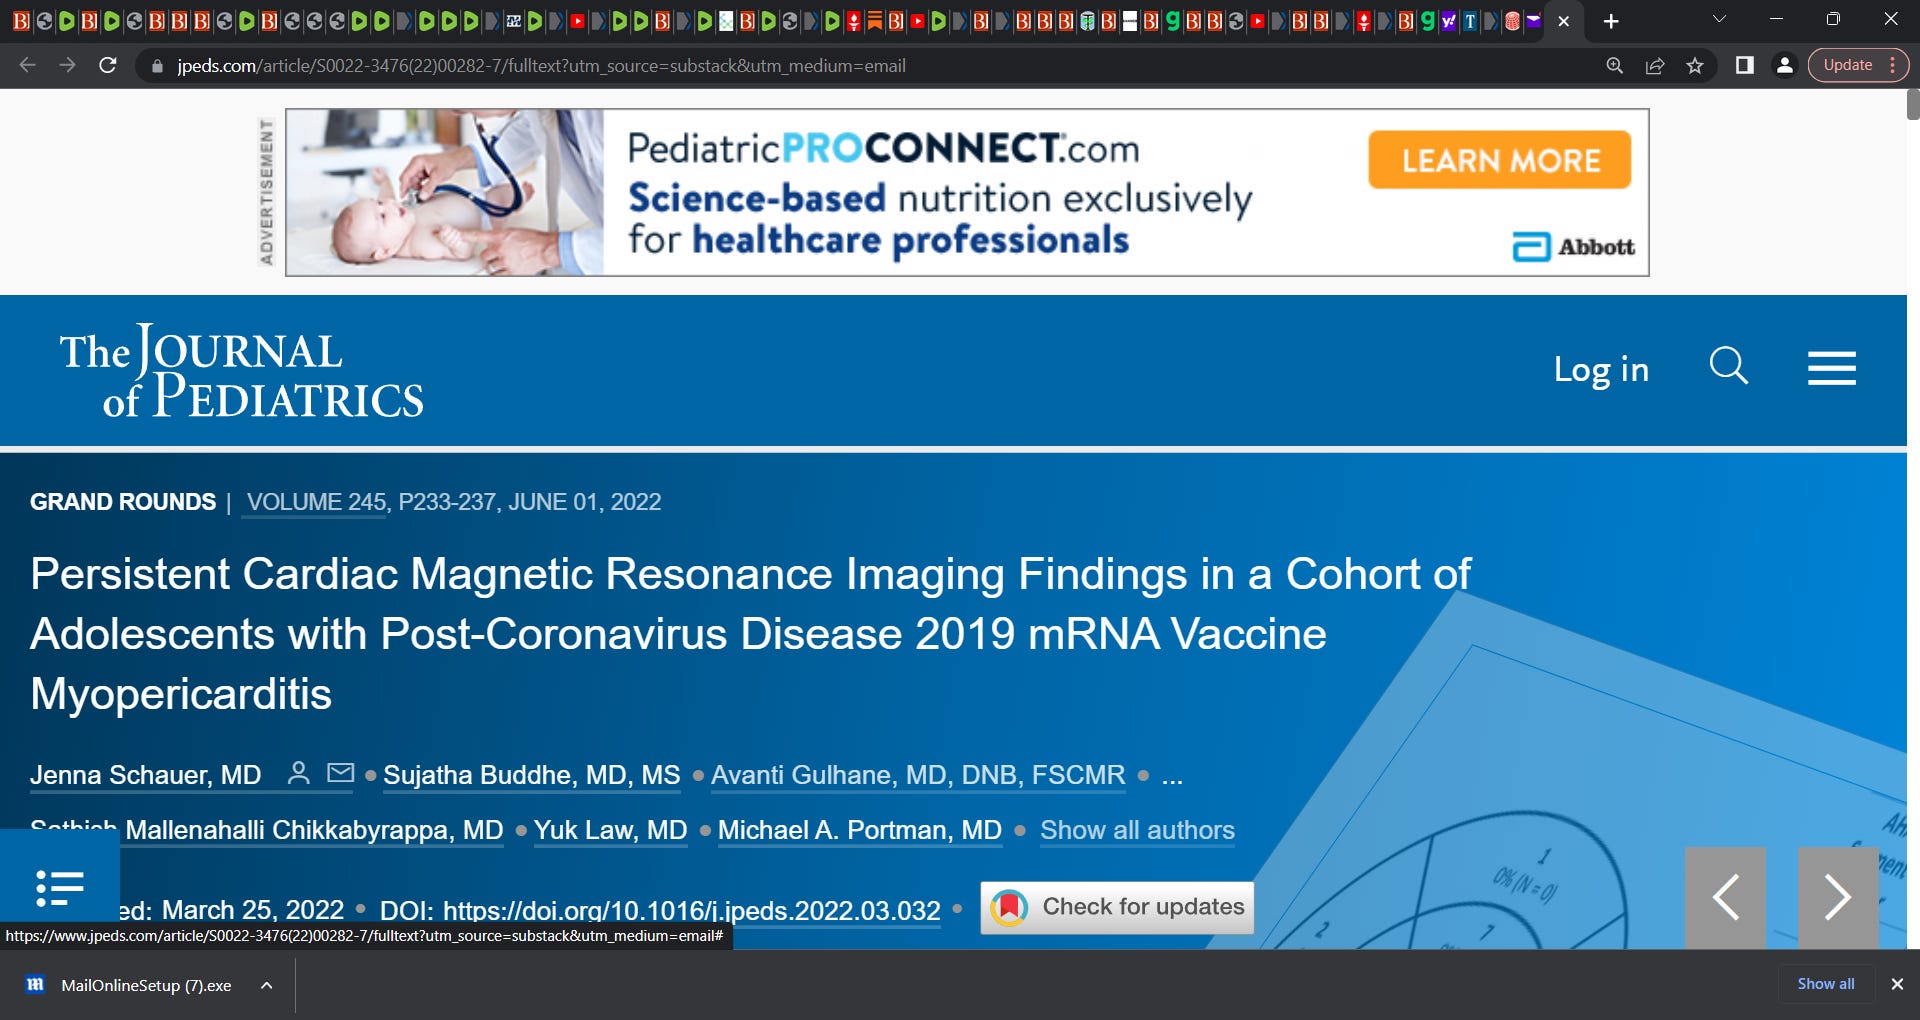Open the hamburger main menu

coord(1832,368)
